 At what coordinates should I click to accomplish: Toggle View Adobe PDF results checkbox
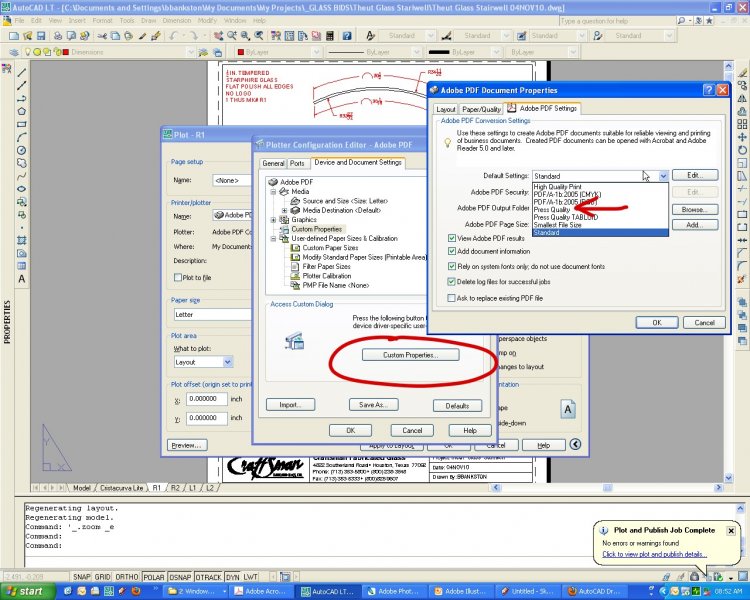(453, 239)
